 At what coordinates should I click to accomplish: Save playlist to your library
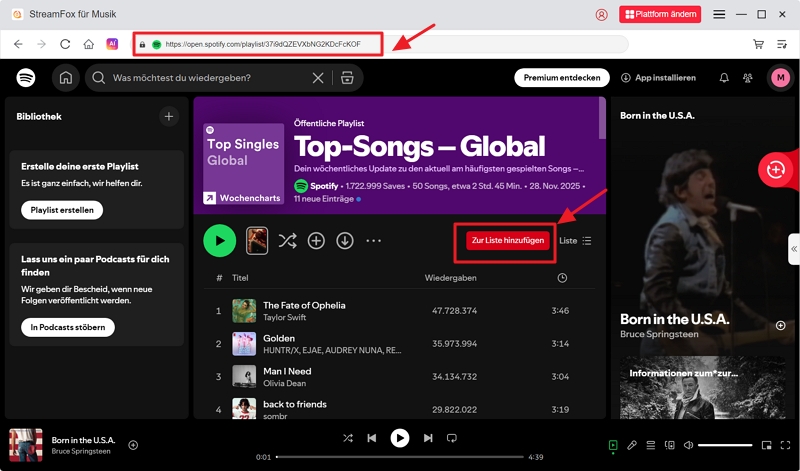click(x=316, y=240)
